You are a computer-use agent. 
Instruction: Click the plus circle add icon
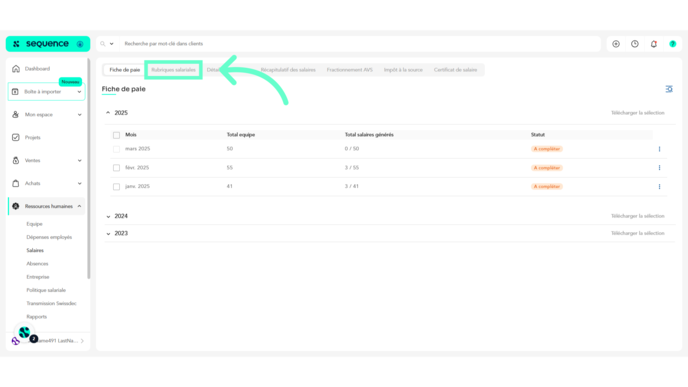point(616,44)
